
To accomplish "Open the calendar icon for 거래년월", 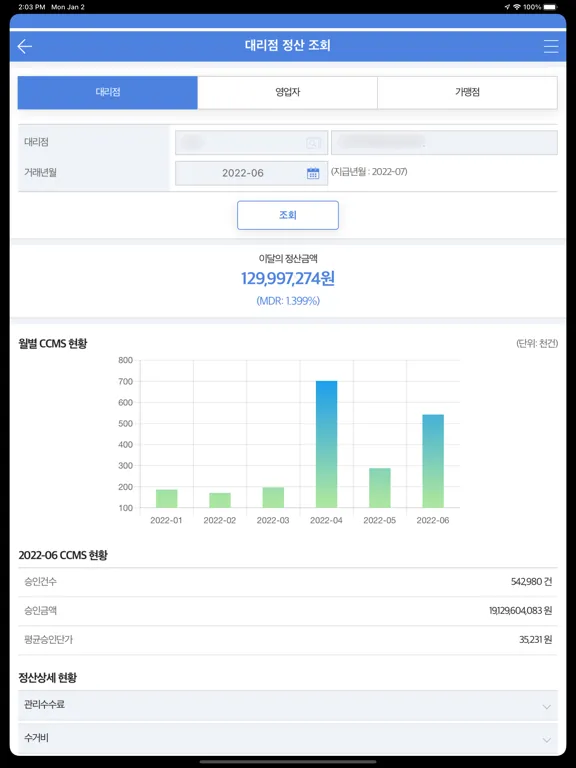I will (313, 173).
